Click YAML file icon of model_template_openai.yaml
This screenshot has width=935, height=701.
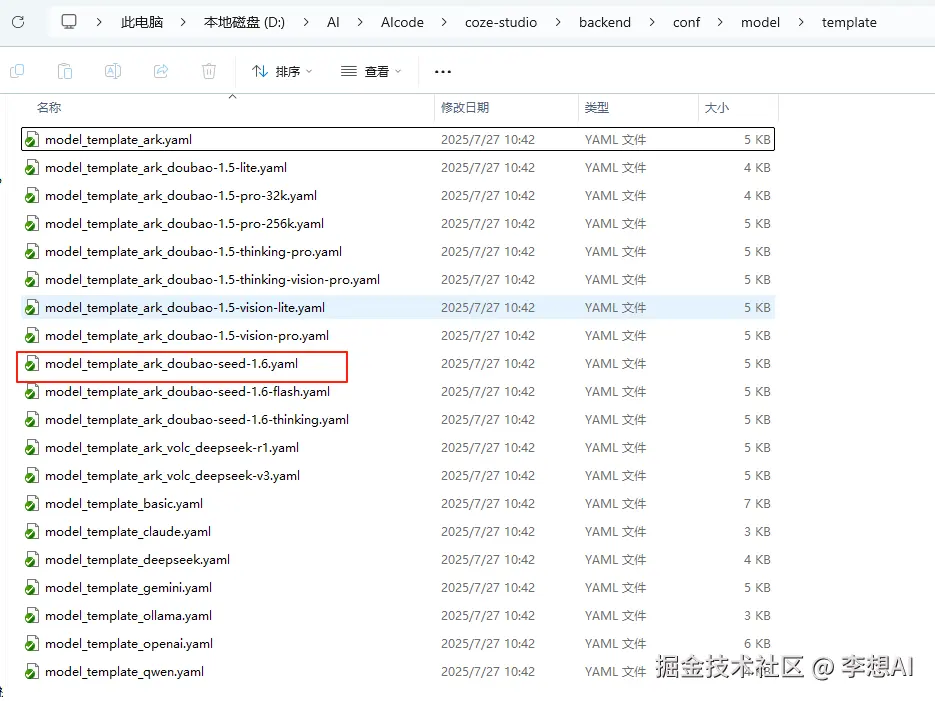[x=32, y=644]
